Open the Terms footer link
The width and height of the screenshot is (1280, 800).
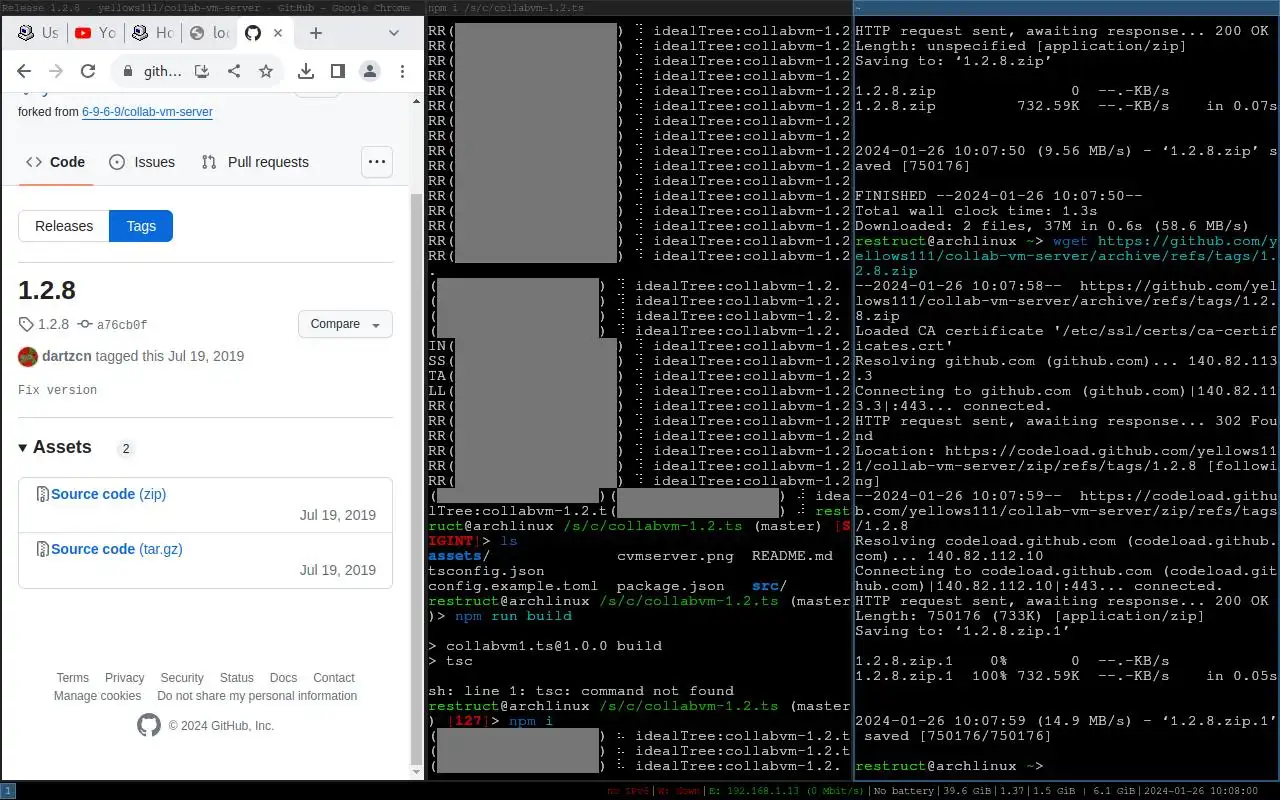pyautogui.click(x=72, y=678)
